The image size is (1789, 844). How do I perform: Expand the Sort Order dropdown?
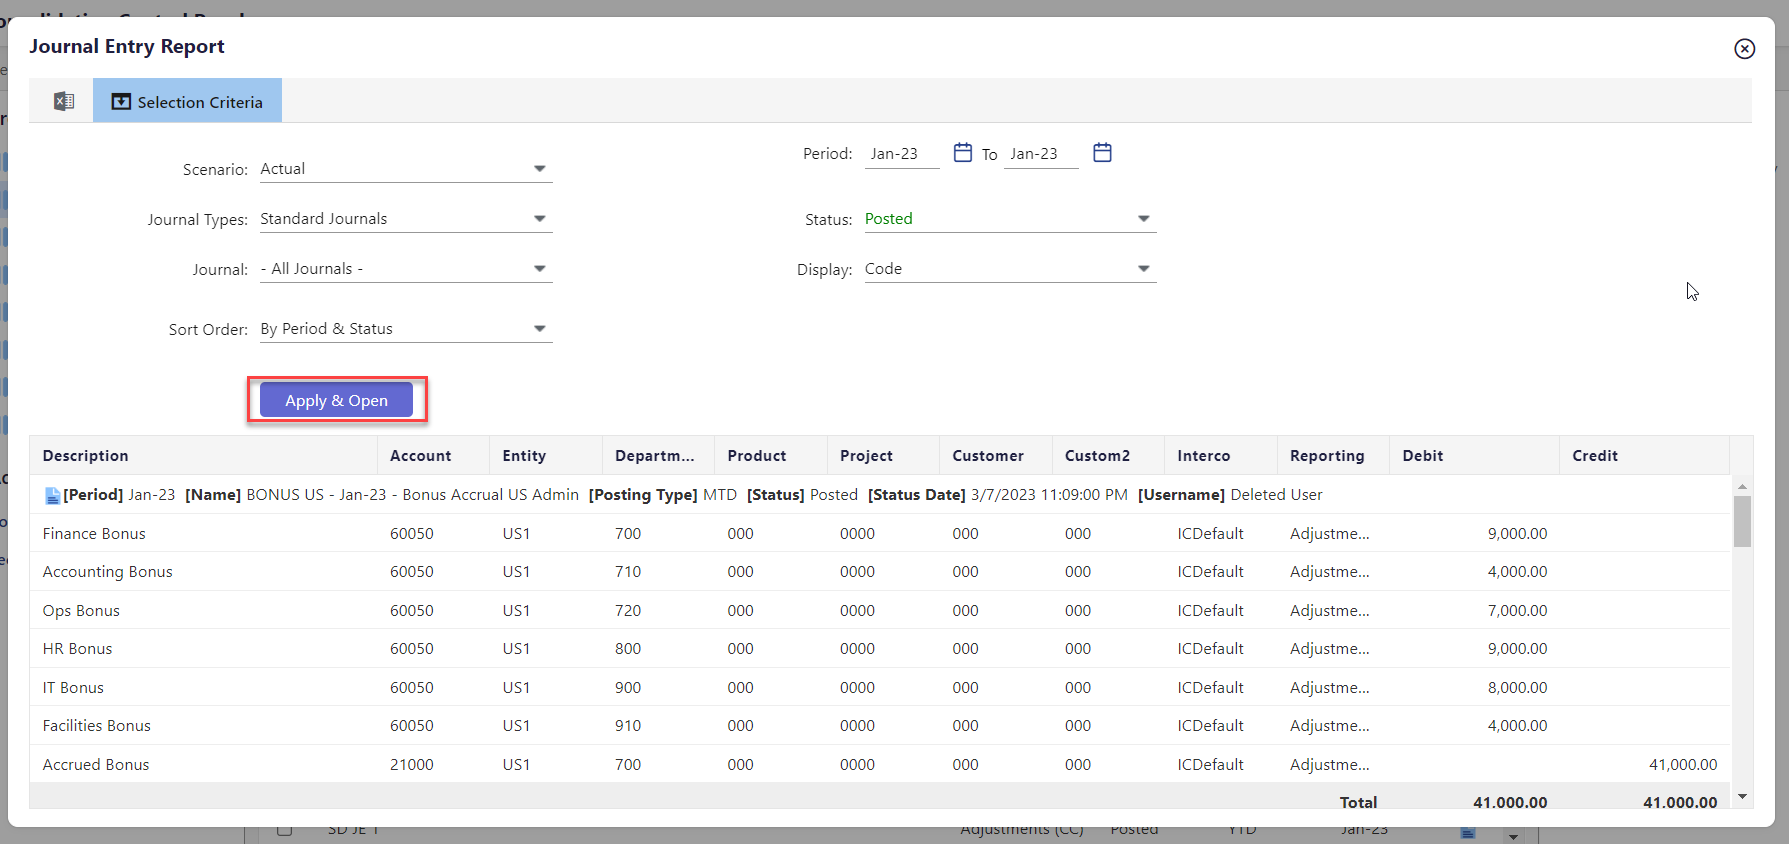coord(406,329)
